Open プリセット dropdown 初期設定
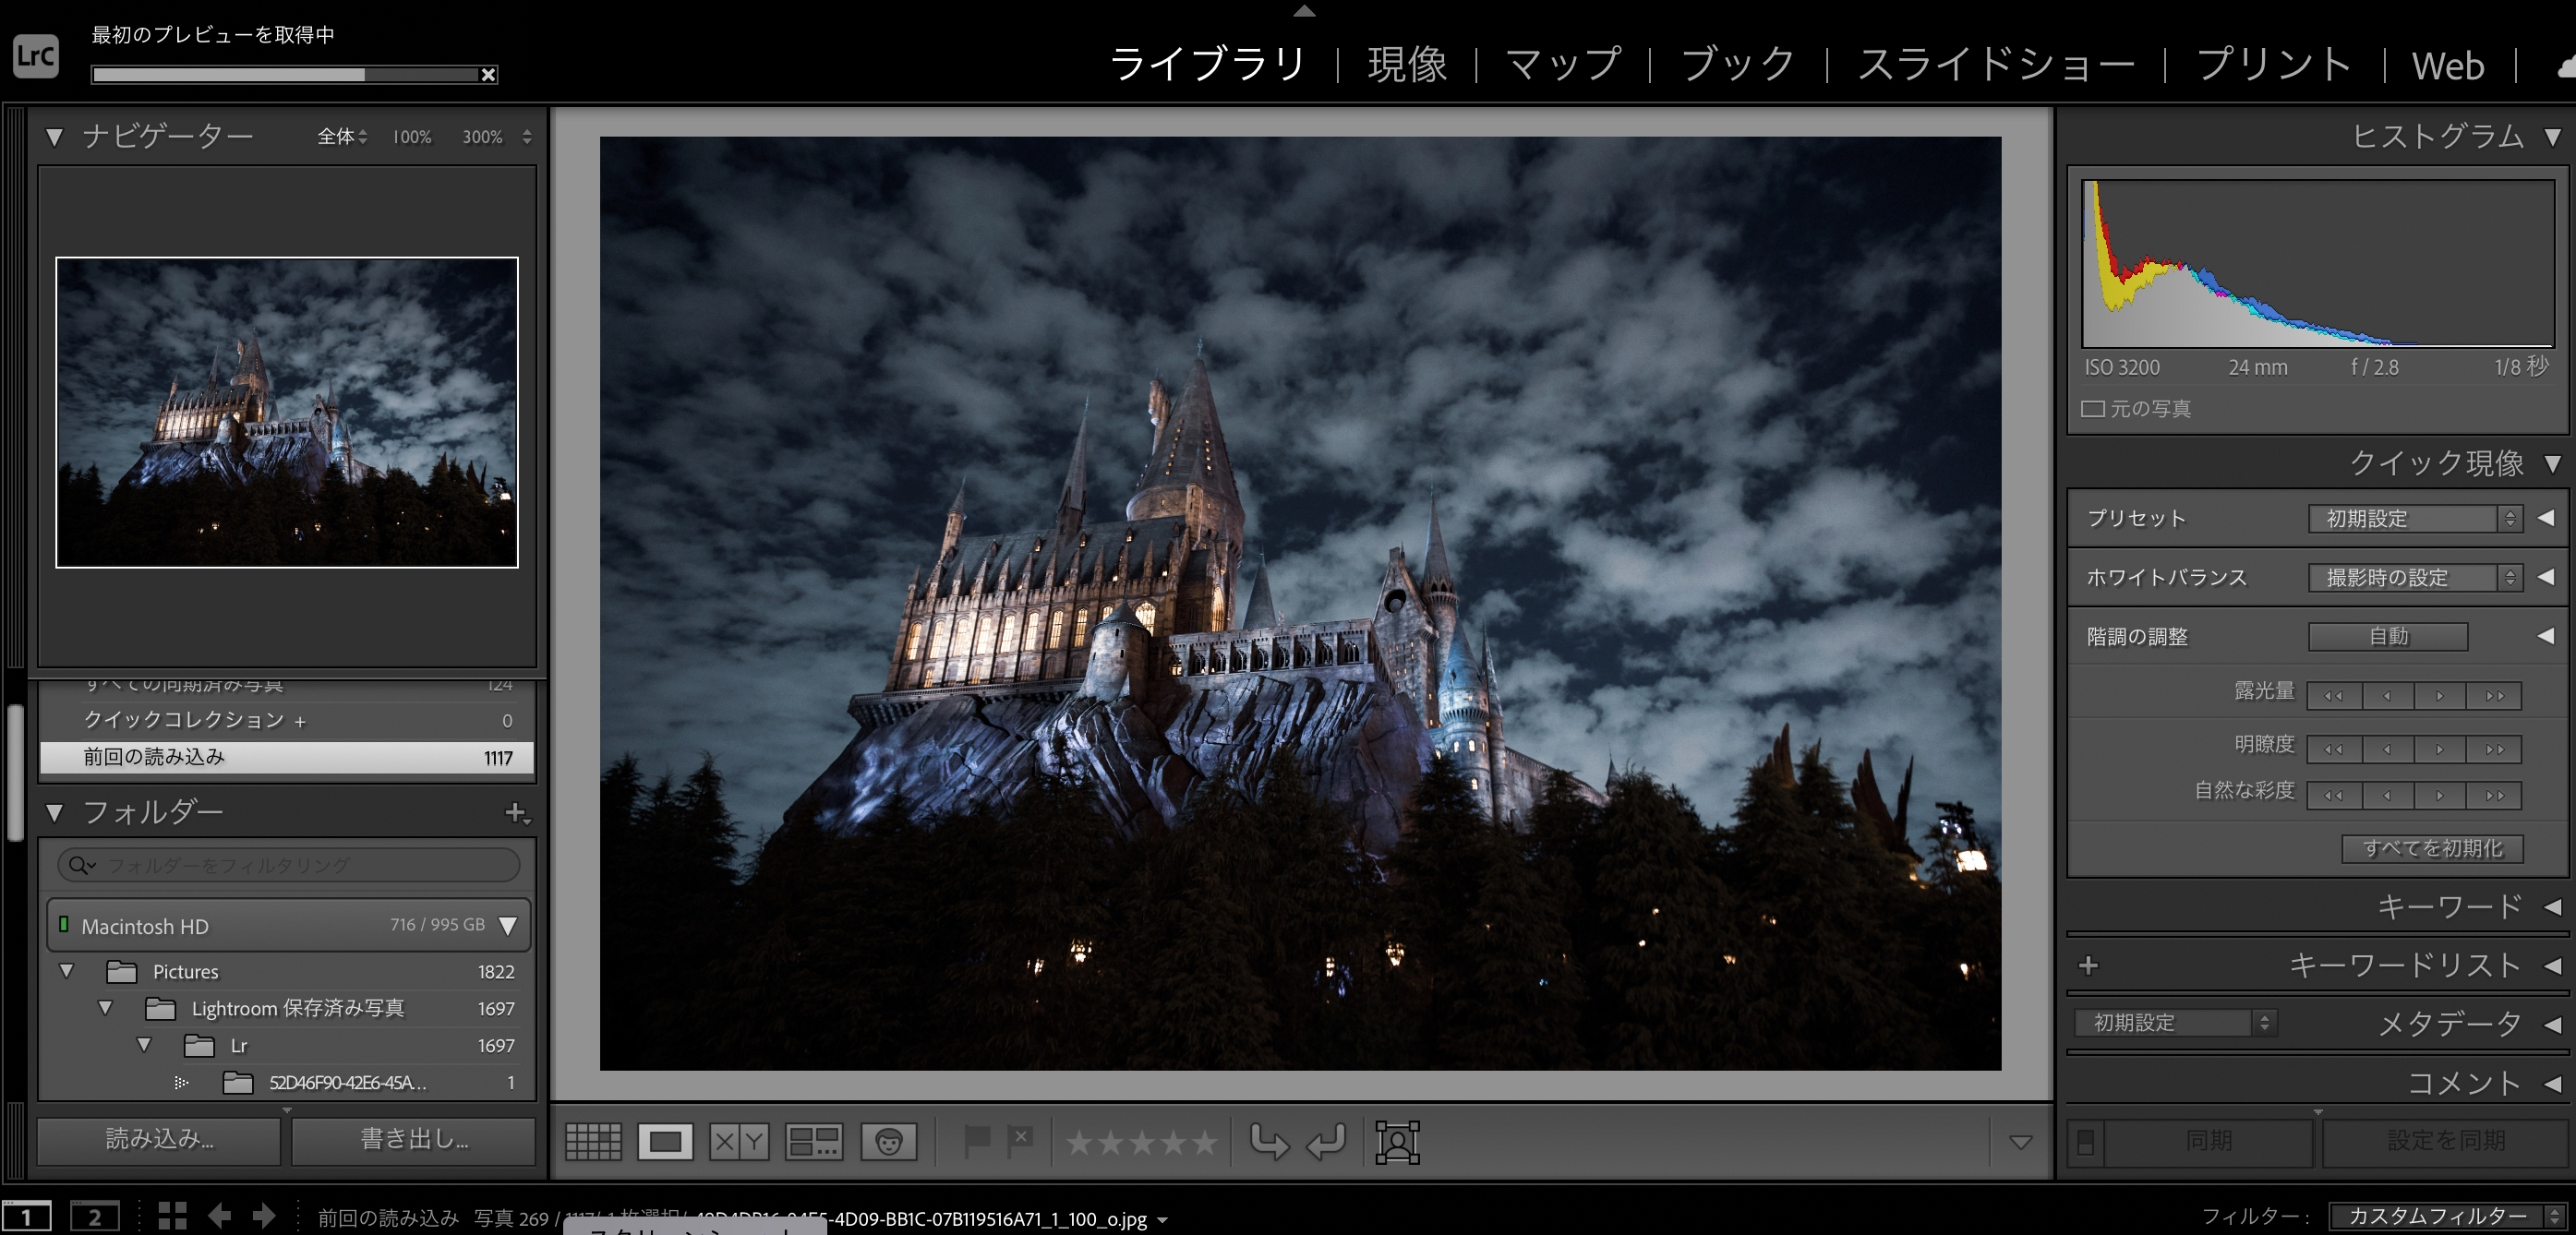This screenshot has height=1235, width=2576. tap(2415, 519)
